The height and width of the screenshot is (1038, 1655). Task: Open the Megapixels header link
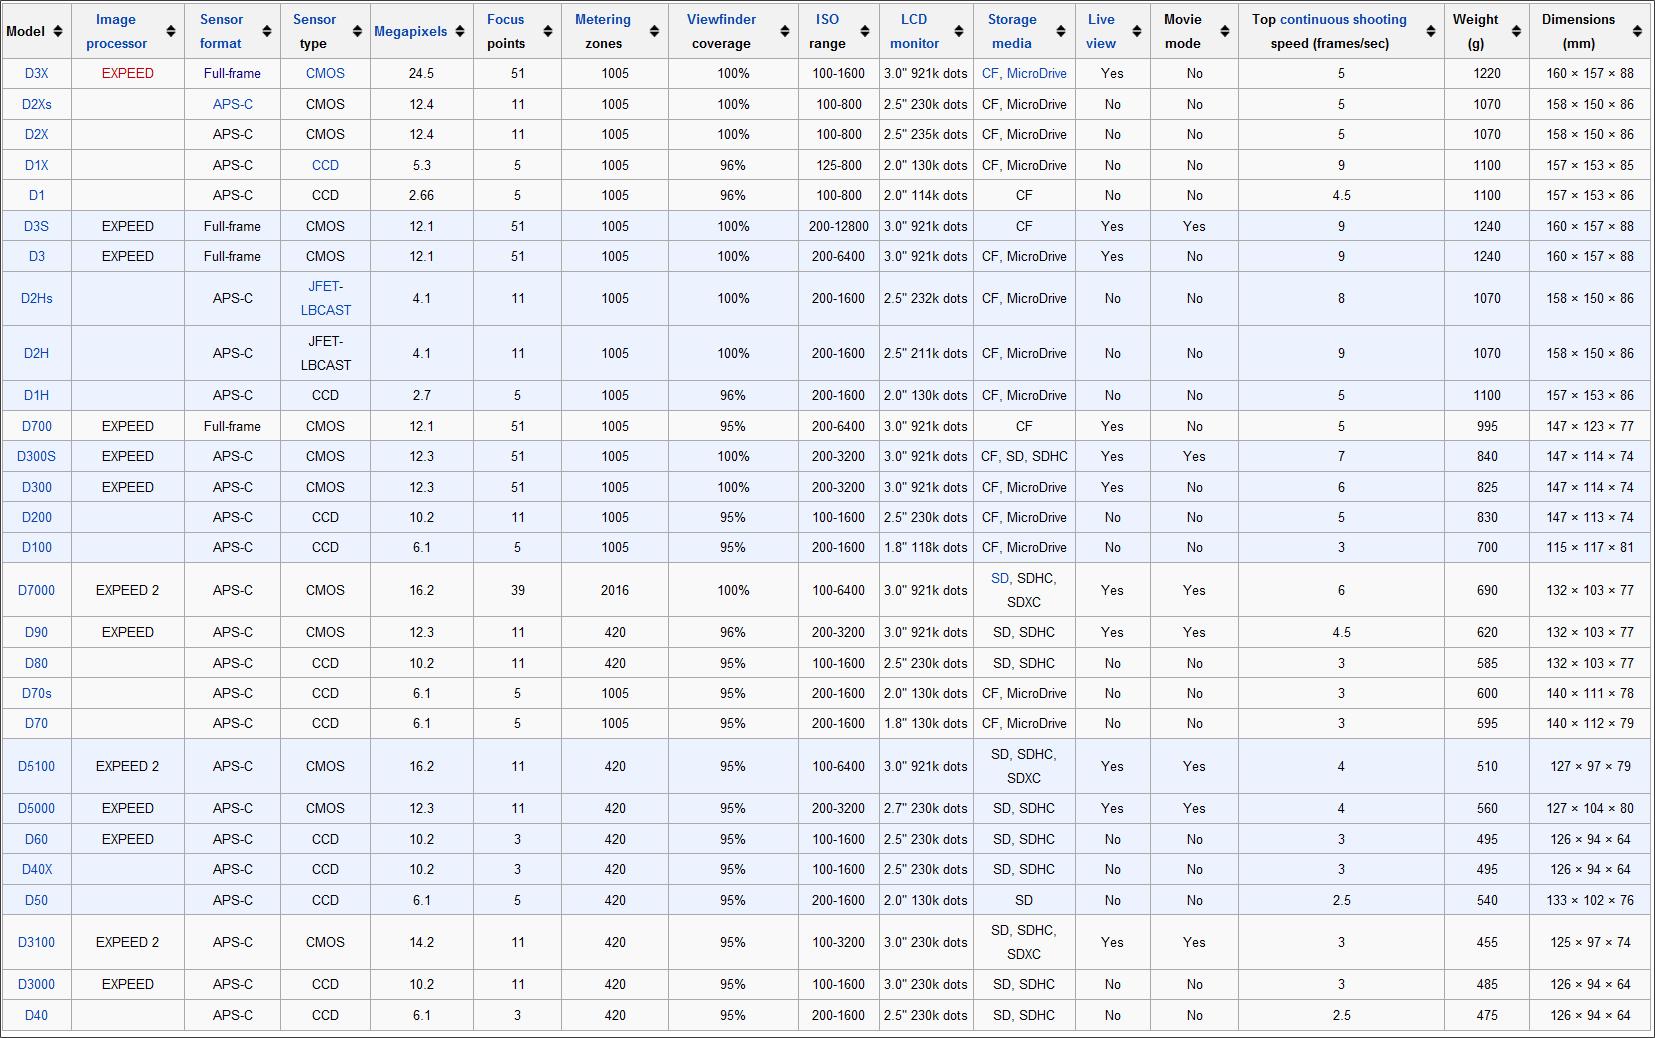click(411, 31)
